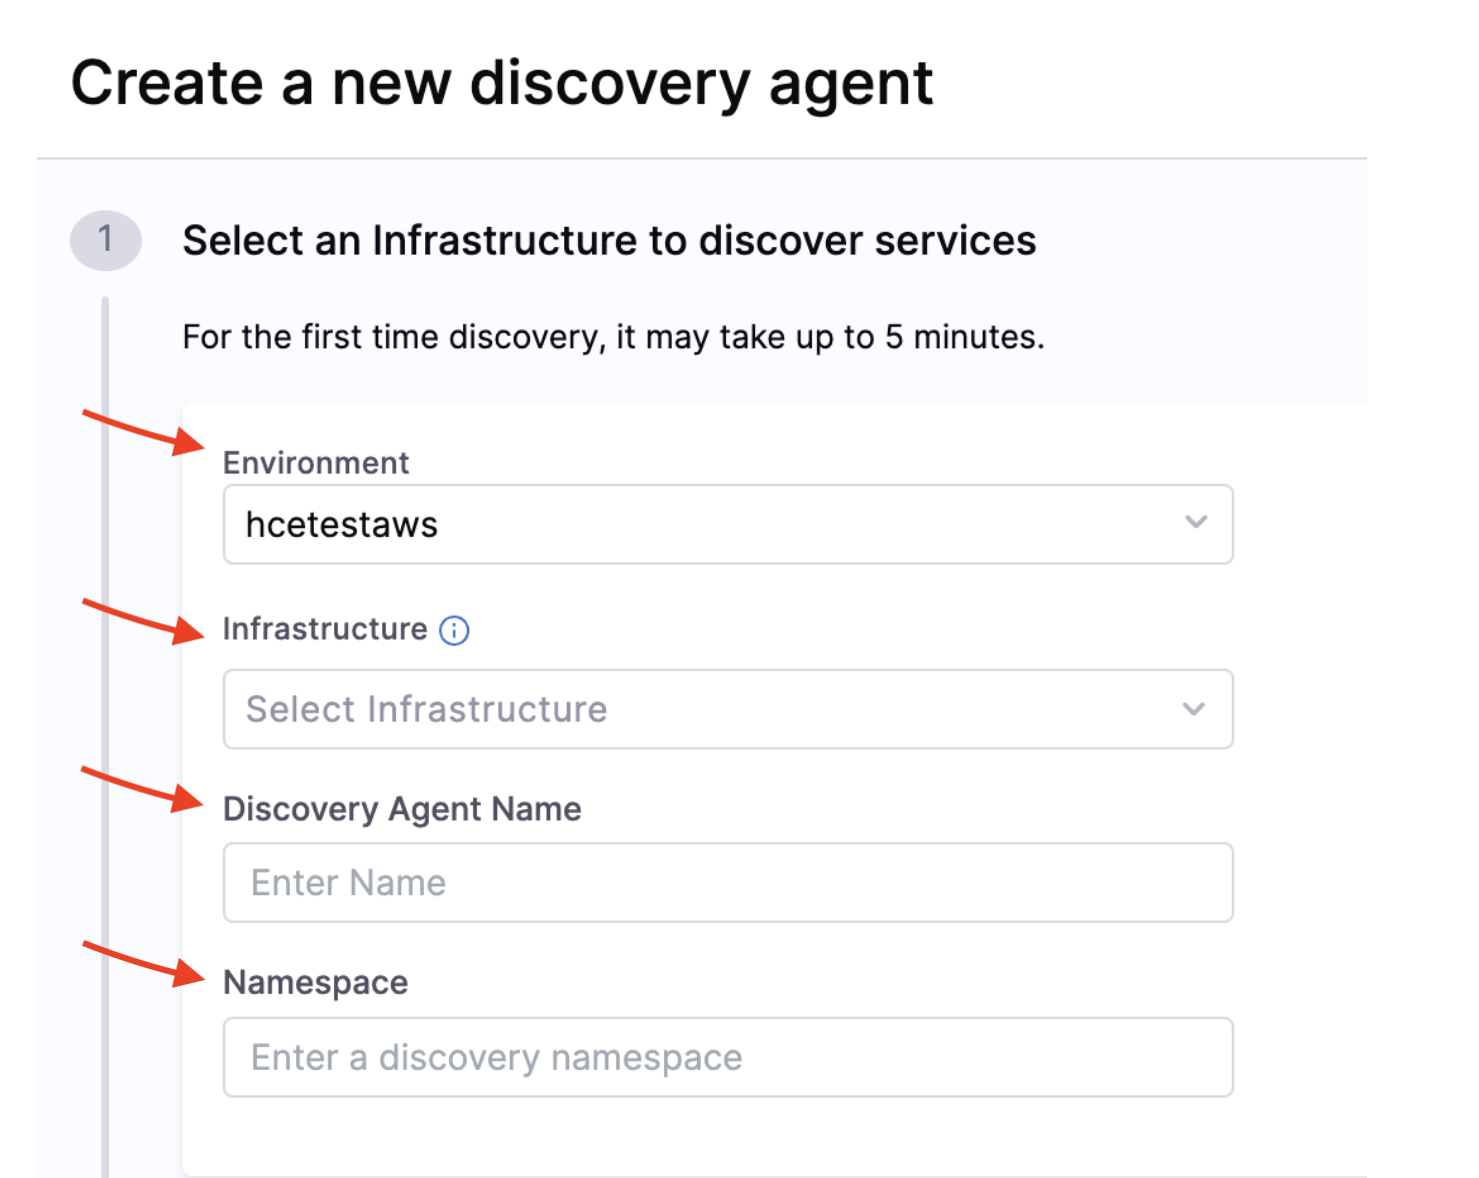Open the Select Infrastructure dropdown
Image resolution: width=1479 pixels, height=1178 pixels.
coord(728,709)
